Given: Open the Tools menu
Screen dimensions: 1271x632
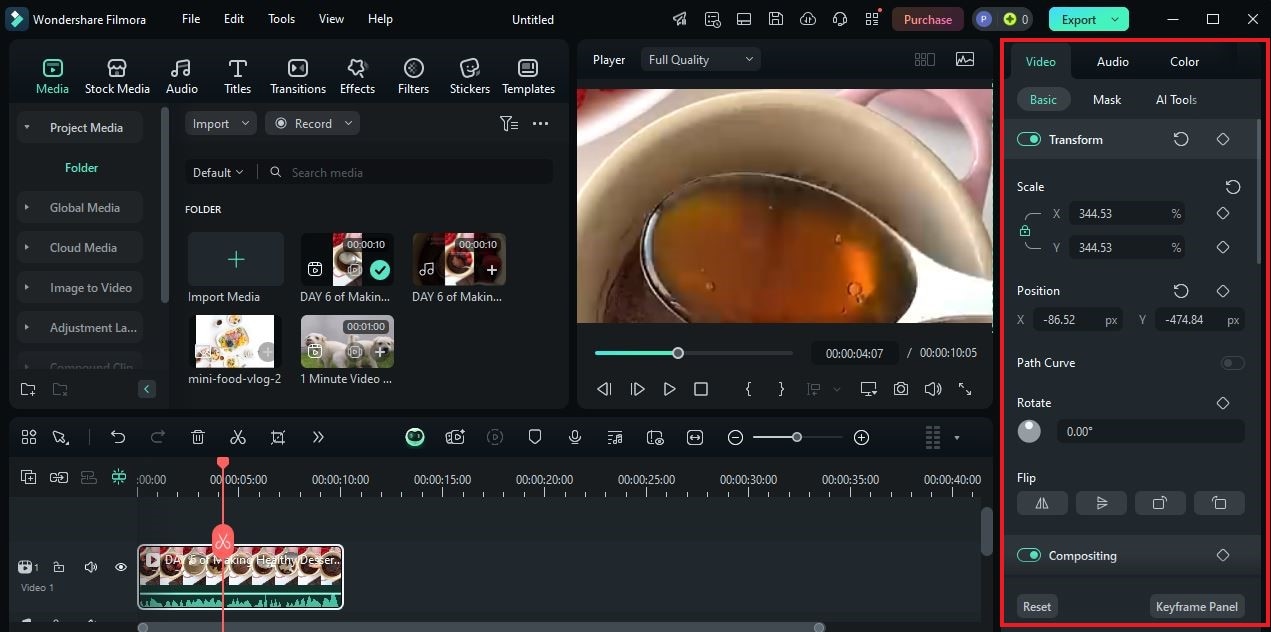Looking at the screenshot, I should (x=281, y=19).
